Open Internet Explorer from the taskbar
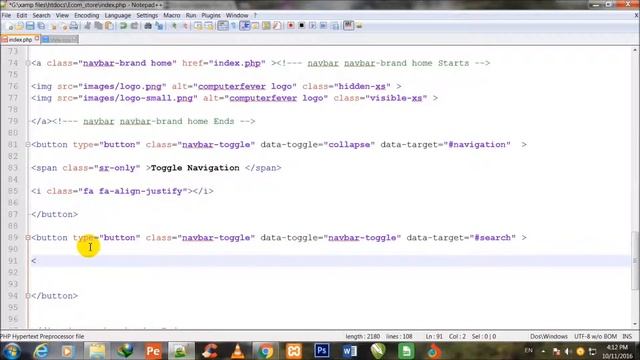The height and width of the screenshot is (360, 640). (x=41, y=351)
